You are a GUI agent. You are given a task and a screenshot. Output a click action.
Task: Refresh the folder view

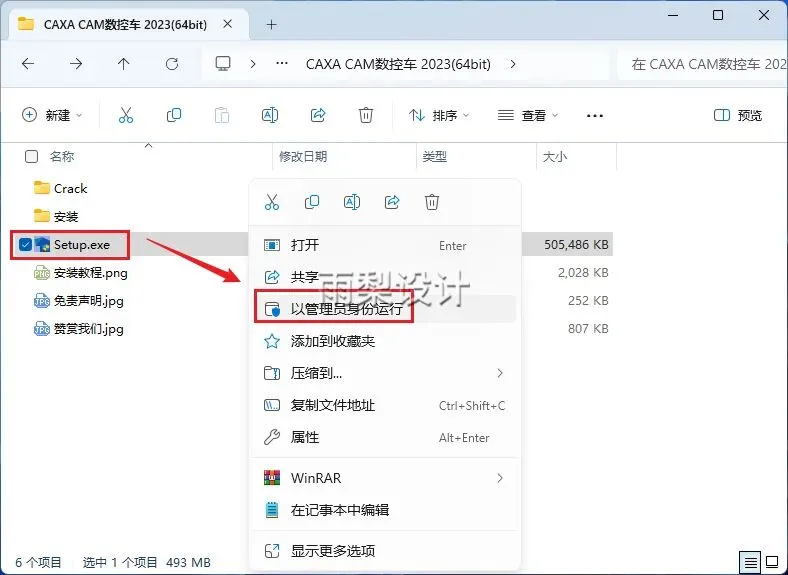pos(172,64)
